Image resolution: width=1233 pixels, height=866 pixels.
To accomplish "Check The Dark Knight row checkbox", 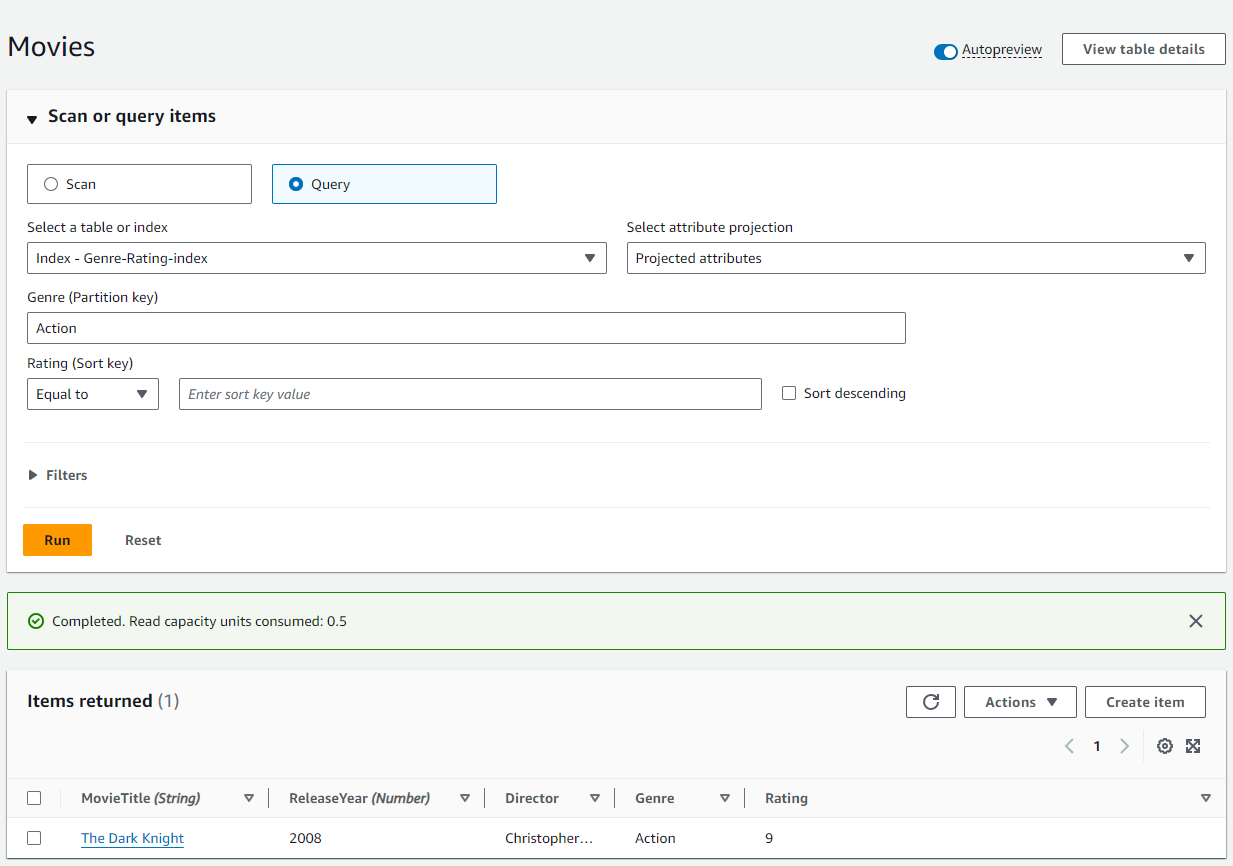I will click(34, 838).
